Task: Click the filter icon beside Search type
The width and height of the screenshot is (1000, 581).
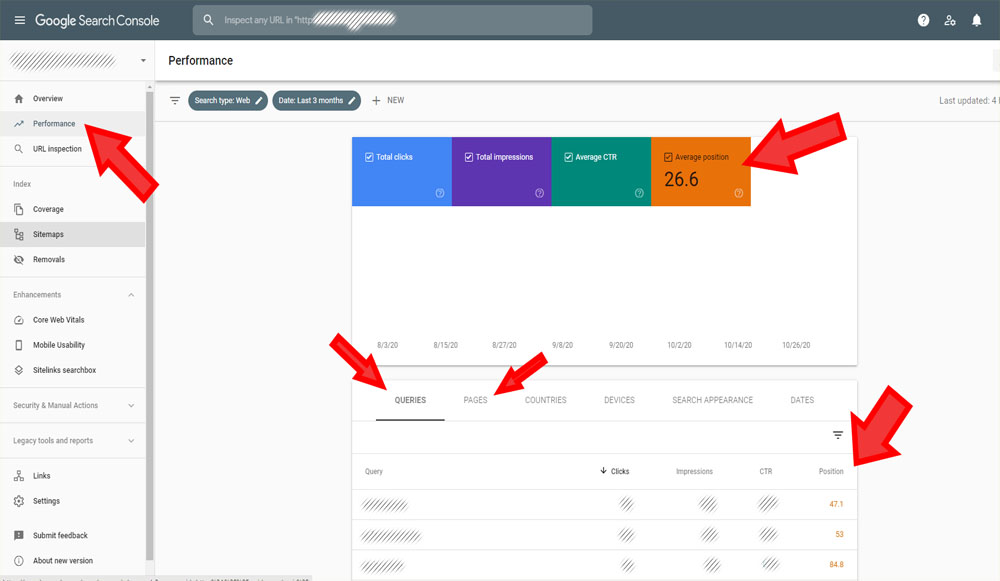Action: pyautogui.click(x=175, y=101)
